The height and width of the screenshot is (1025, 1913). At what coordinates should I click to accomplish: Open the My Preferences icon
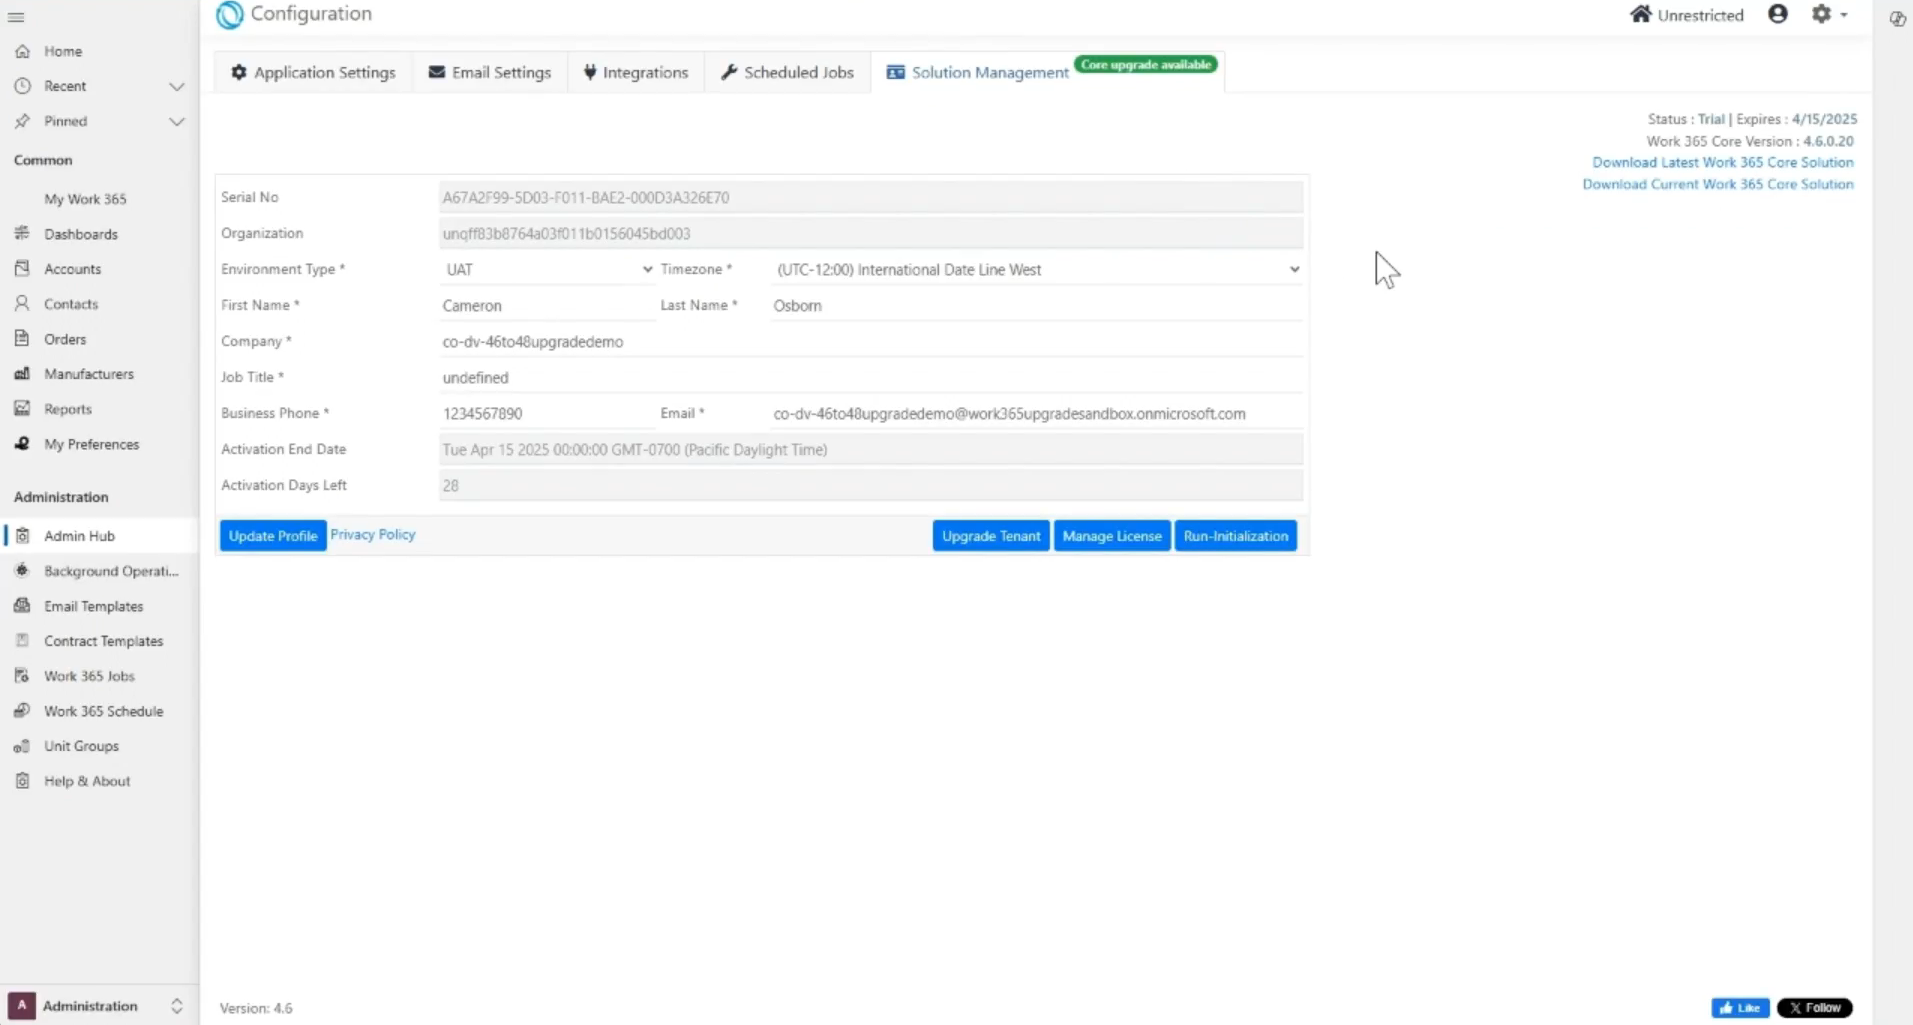coord(22,444)
